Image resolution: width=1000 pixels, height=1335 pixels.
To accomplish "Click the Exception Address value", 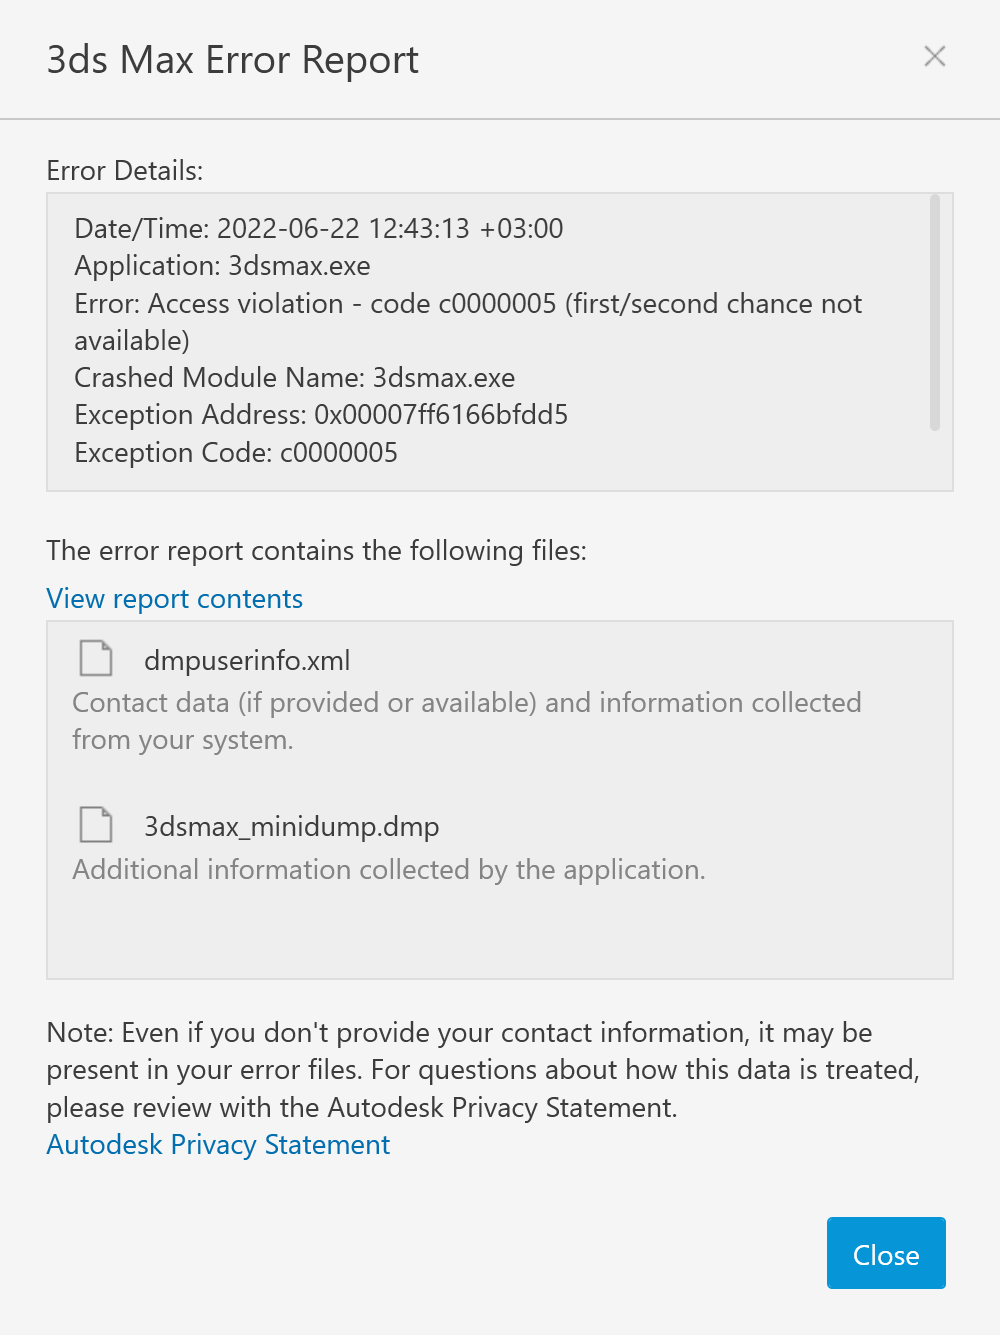I will 321,414.
